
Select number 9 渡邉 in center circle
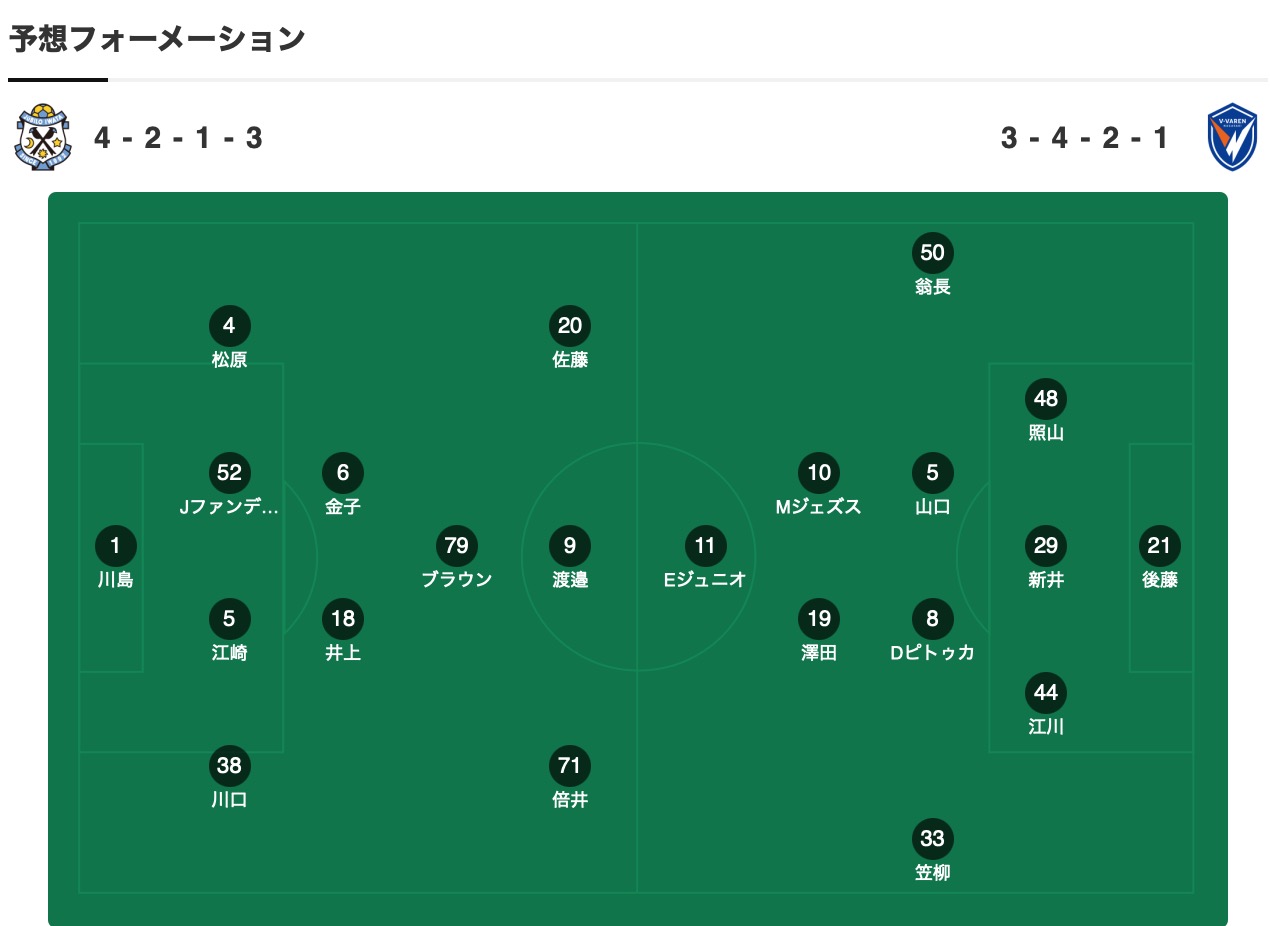pos(570,546)
